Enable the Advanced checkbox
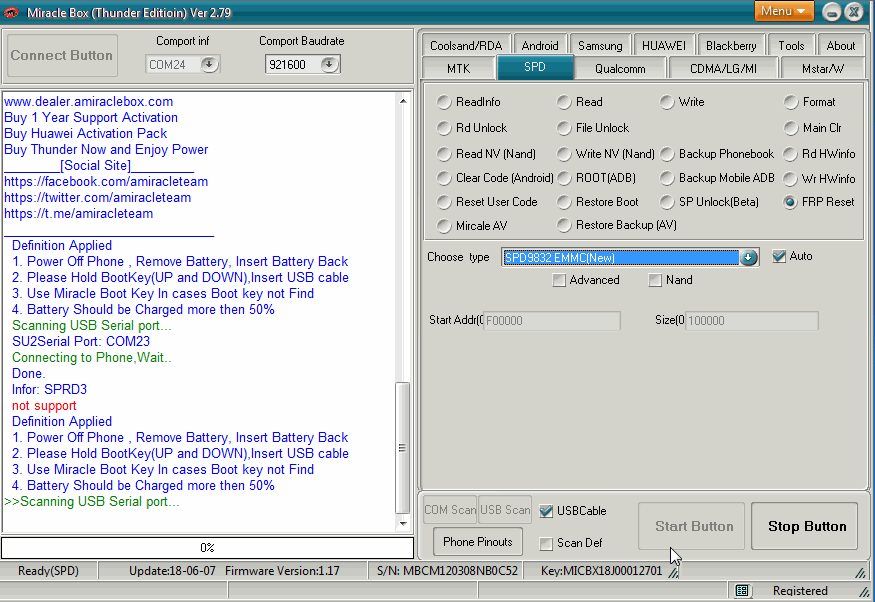This screenshot has height=602, width=875. (559, 280)
